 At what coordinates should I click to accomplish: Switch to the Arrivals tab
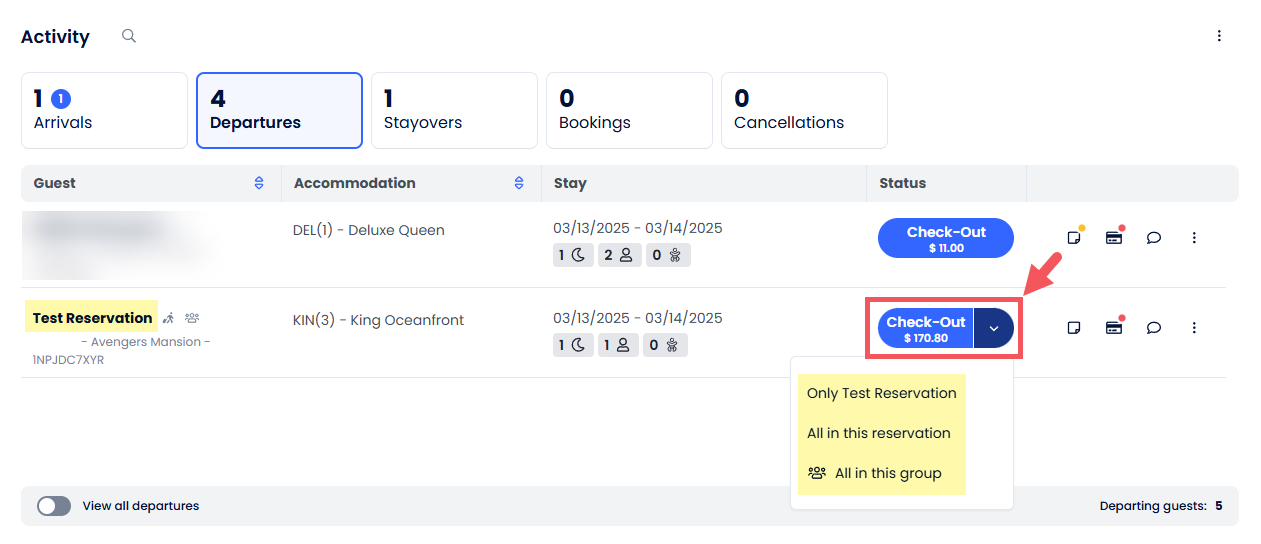(x=104, y=110)
